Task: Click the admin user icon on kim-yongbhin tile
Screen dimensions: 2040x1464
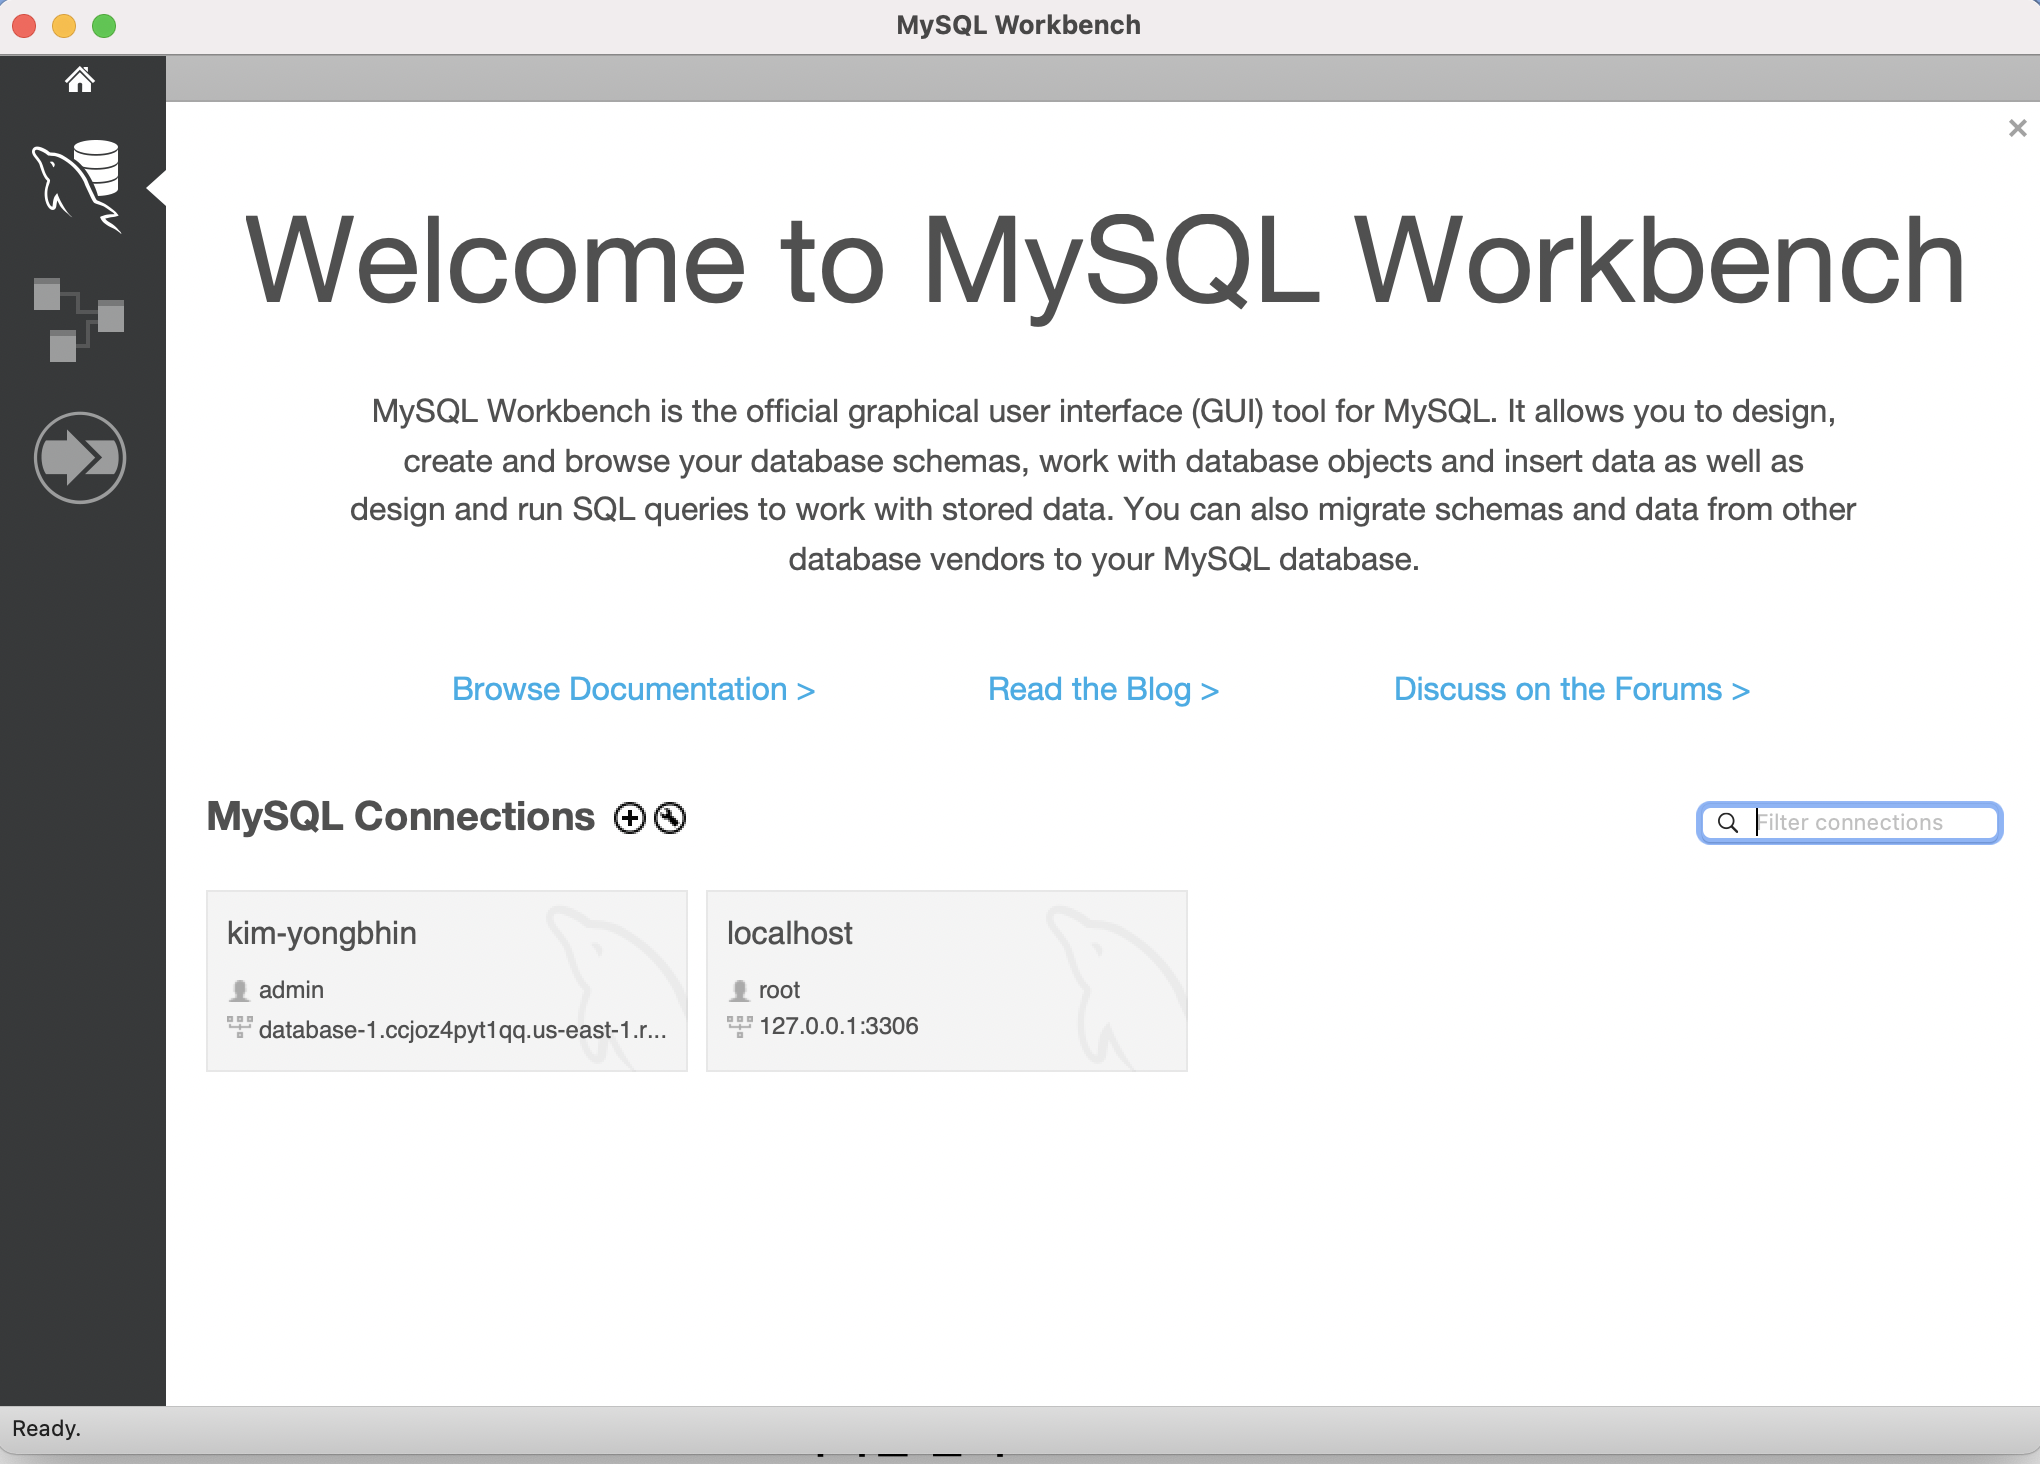Action: tap(239, 990)
